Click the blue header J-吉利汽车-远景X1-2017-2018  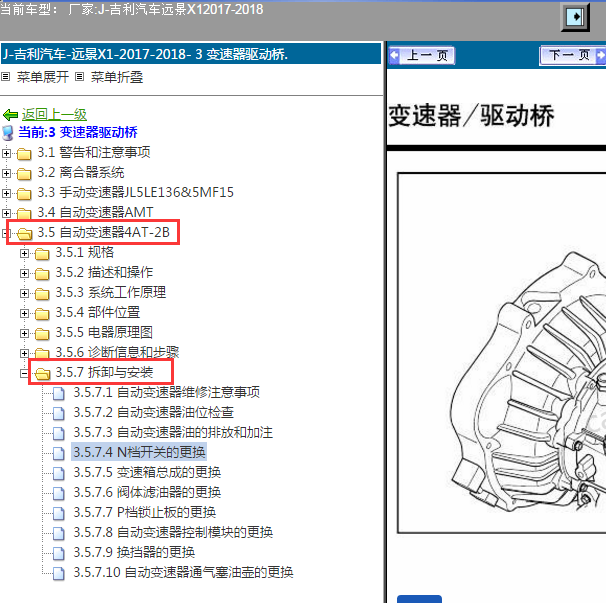click(191, 54)
